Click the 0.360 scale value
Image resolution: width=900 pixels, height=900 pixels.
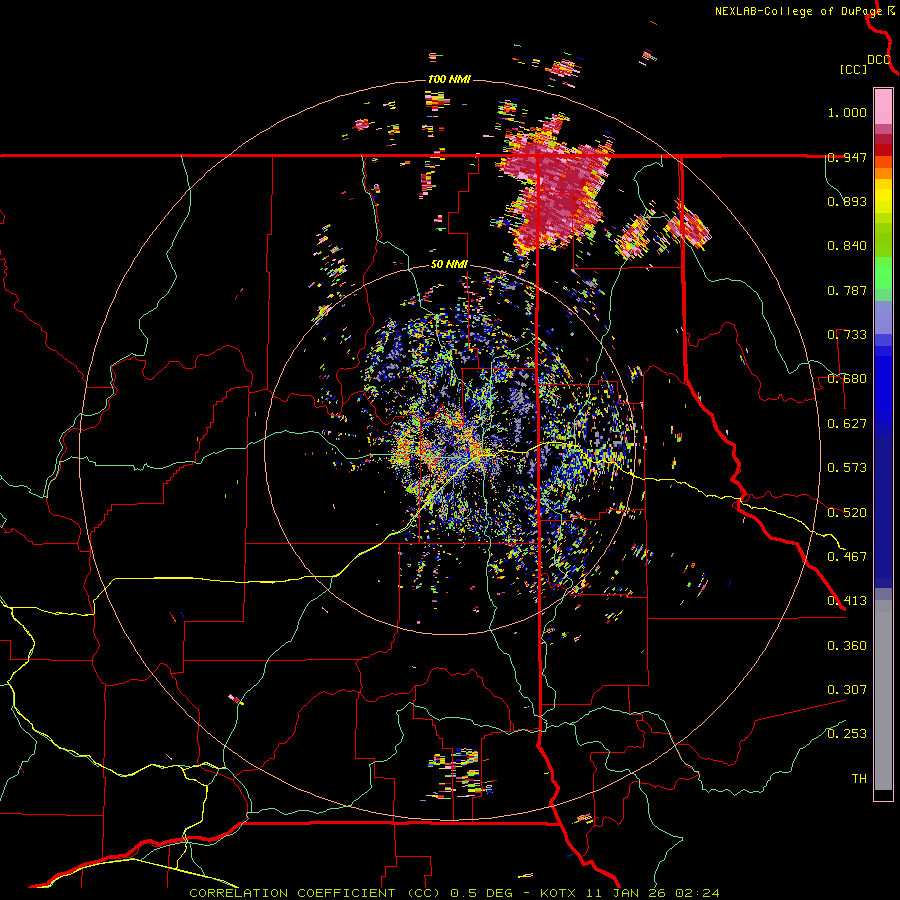tap(847, 646)
